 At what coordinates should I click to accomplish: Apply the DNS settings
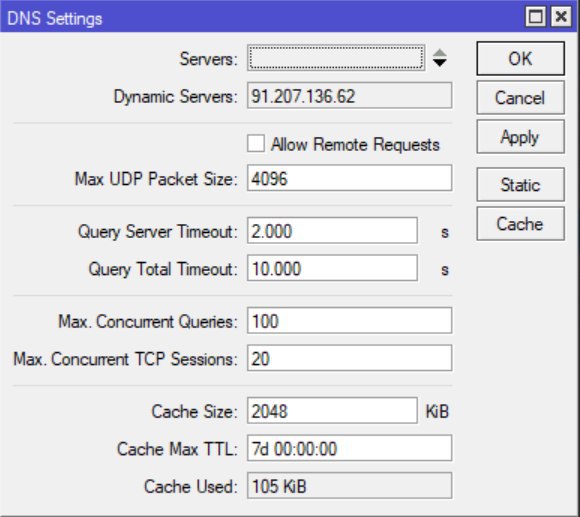pos(520,137)
